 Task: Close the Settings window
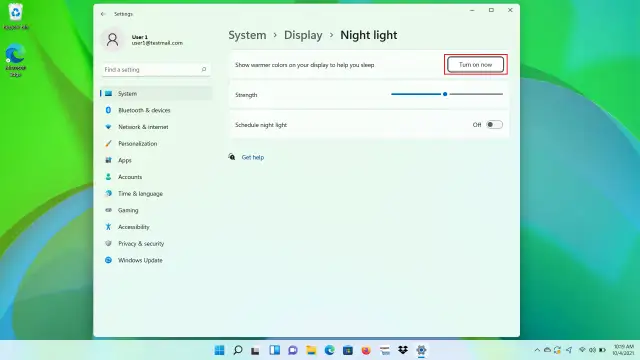click(x=510, y=10)
